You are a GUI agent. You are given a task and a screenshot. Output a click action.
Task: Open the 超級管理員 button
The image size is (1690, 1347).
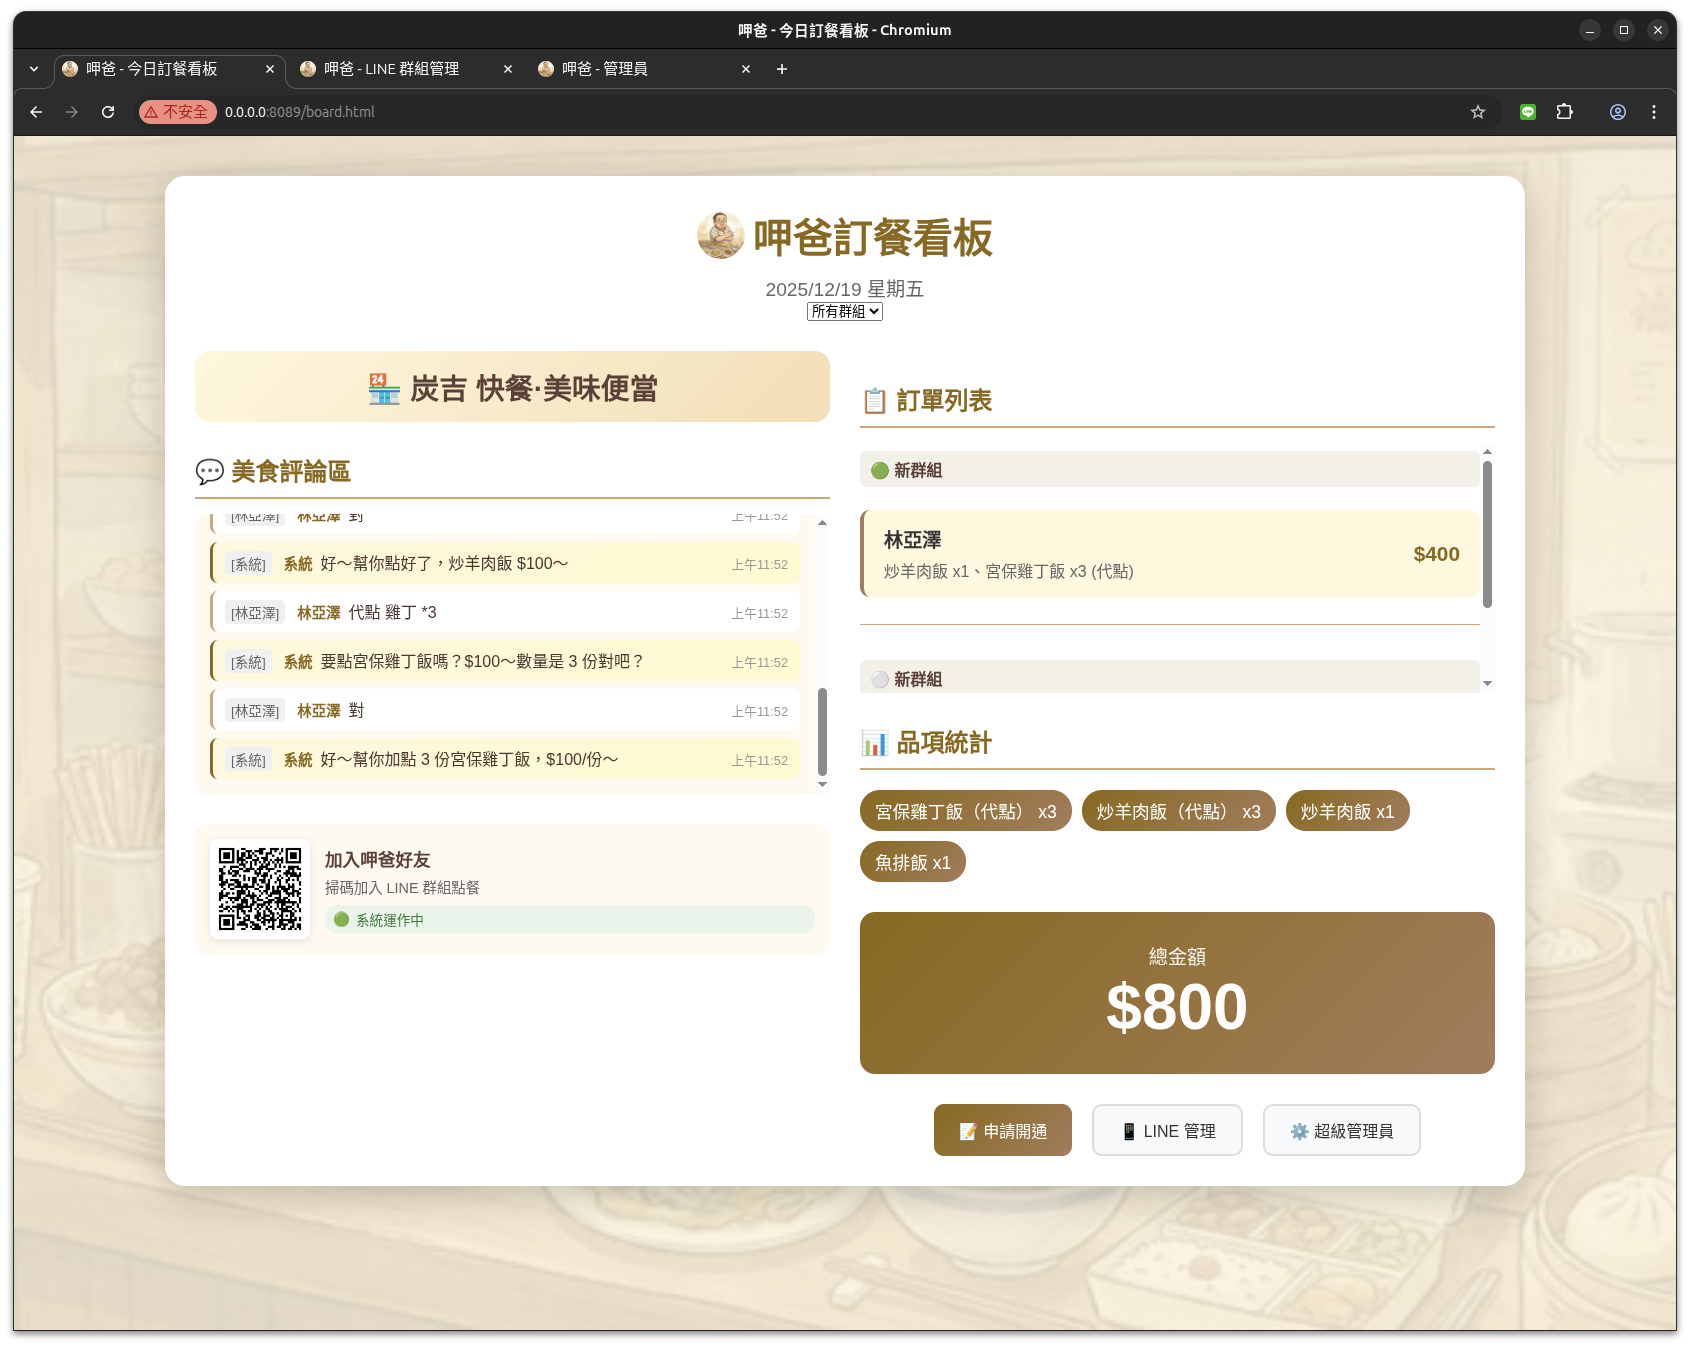(x=1341, y=1130)
